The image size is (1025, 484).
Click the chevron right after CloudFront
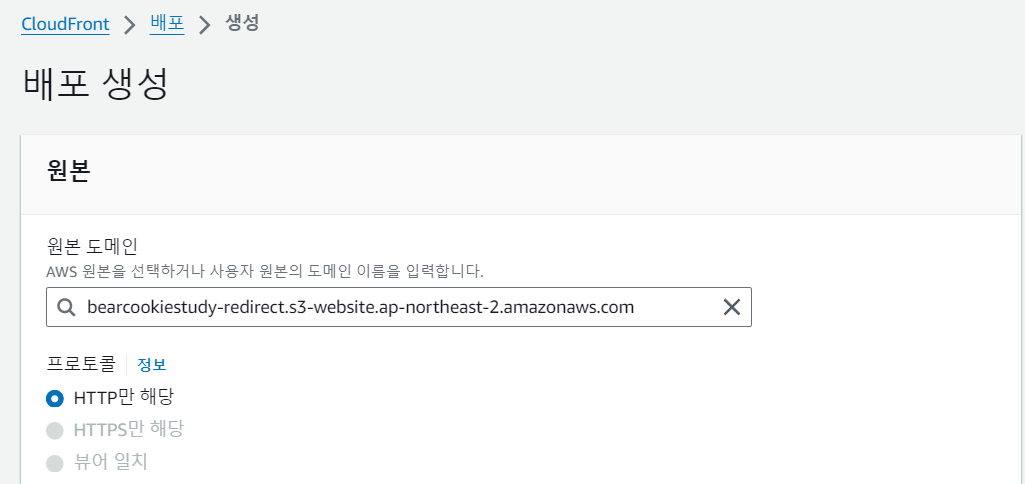tap(130, 25)
